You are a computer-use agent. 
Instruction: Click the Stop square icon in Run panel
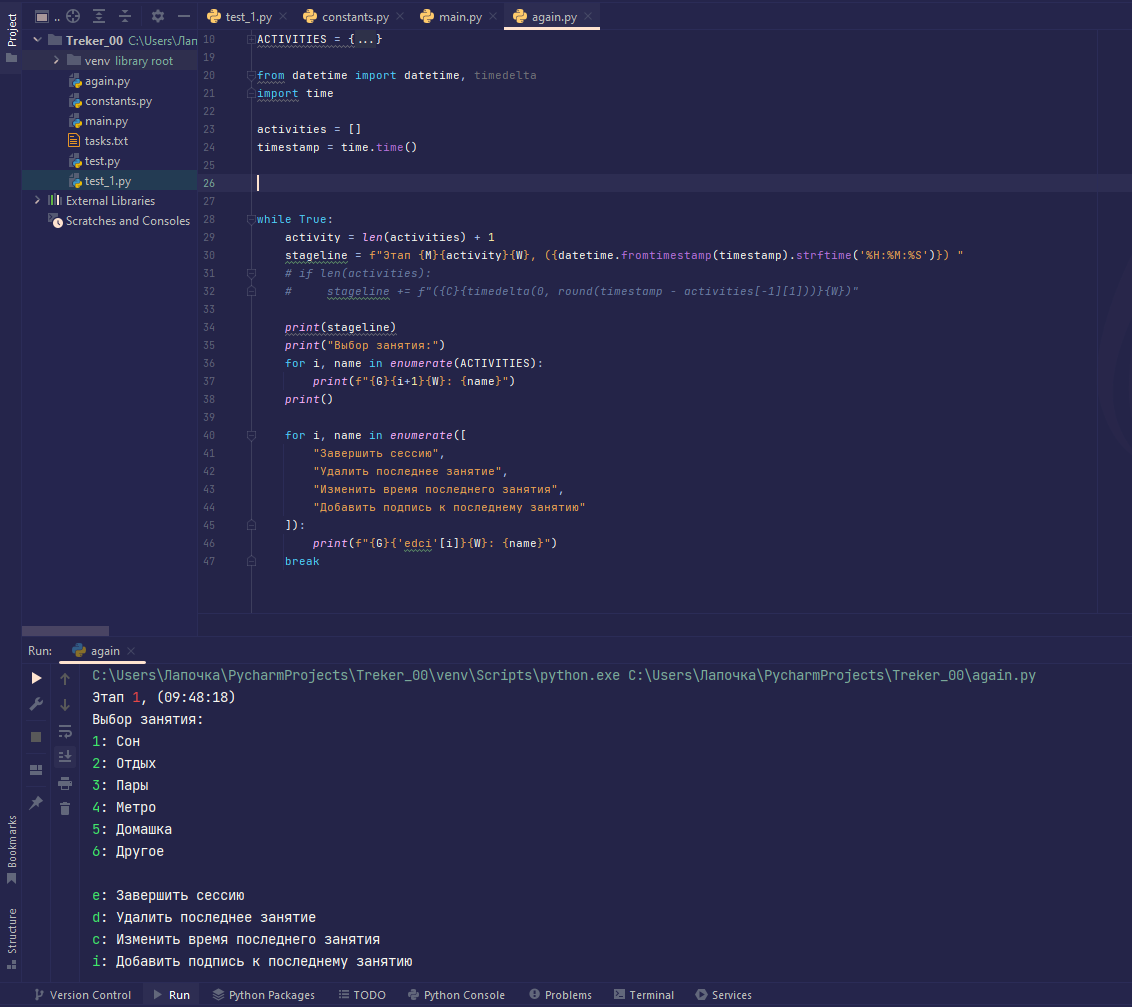[36, 737]
